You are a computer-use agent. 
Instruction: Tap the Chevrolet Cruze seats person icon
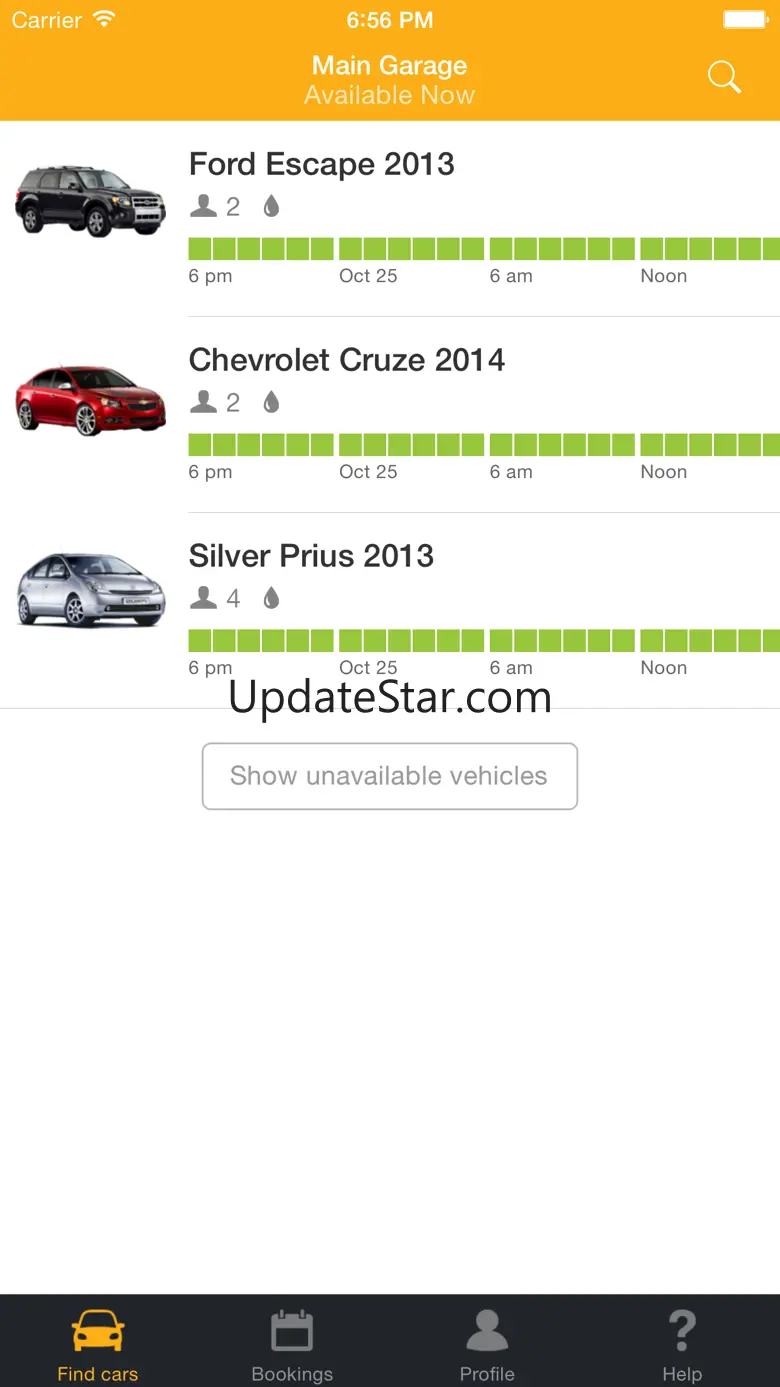[204, 402]
